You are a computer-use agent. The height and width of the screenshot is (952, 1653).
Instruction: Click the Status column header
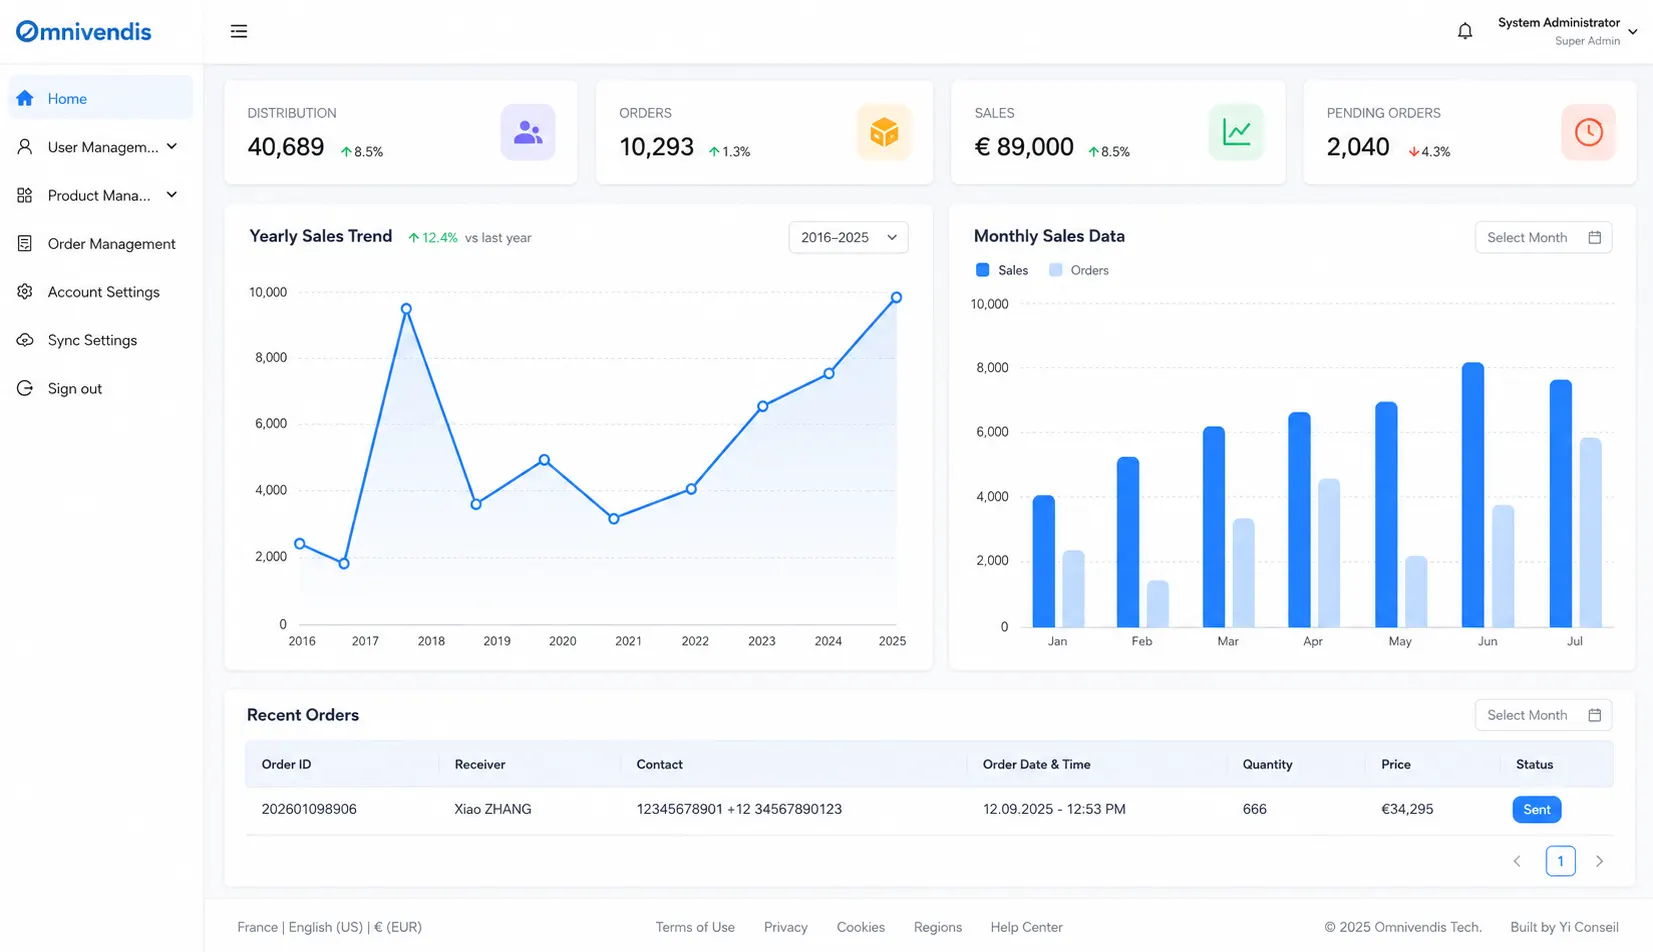pyautogui.click(x=1534, y=764)
